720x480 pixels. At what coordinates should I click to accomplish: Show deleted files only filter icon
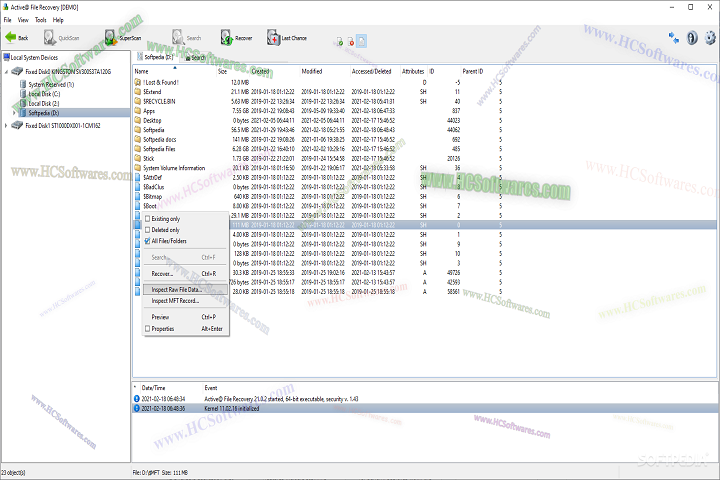351,42
